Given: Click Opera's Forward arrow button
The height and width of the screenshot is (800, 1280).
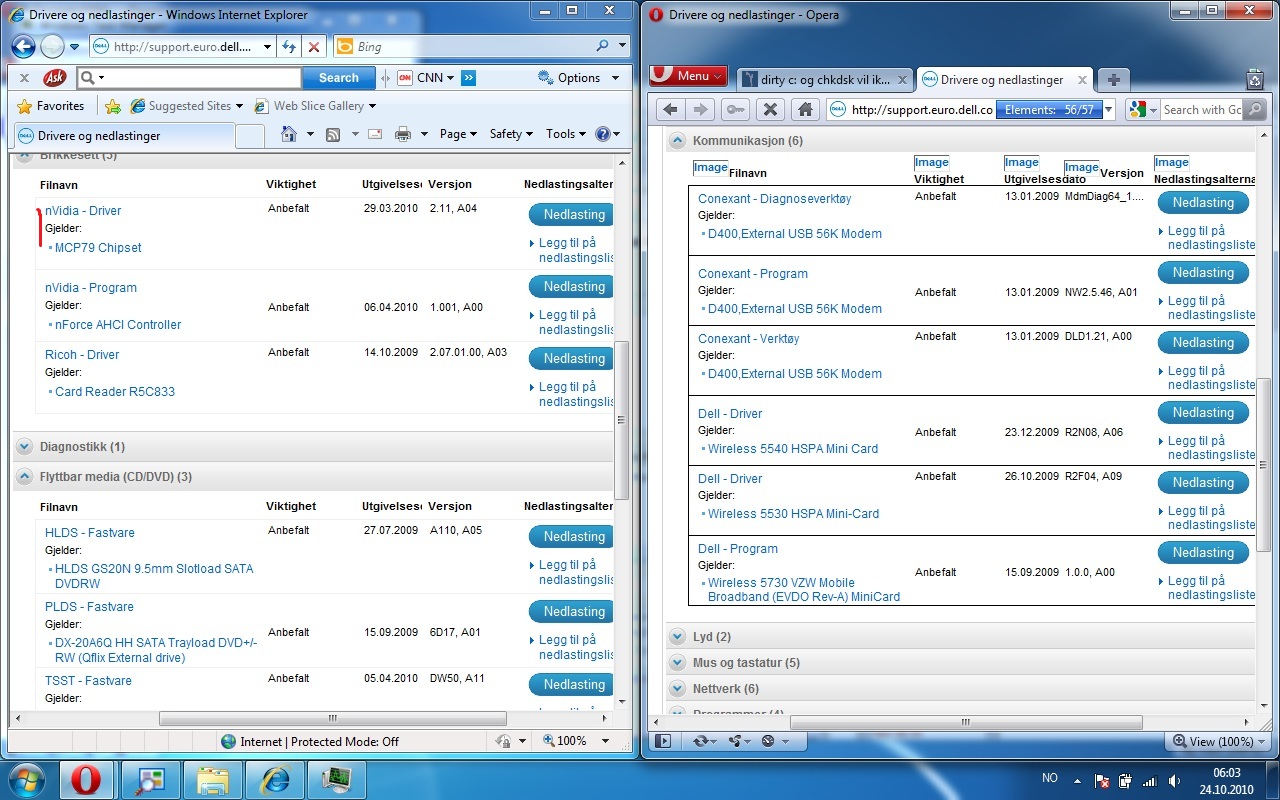Looking at the screenshot, I should click(x=701, y=110).
